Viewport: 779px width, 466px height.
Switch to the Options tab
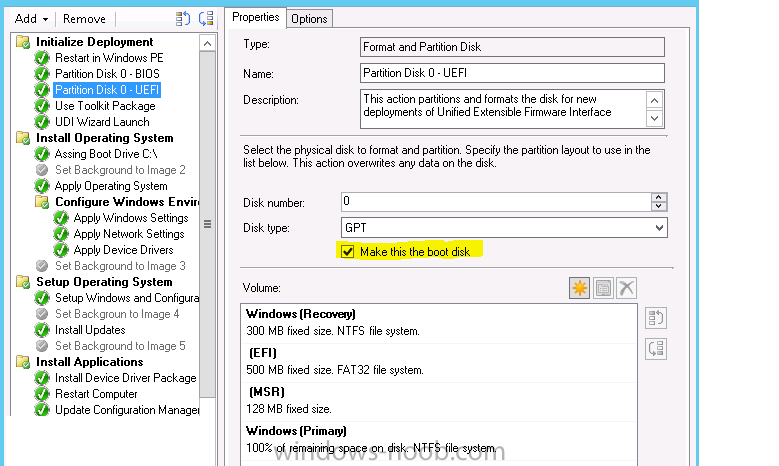(309, 19)
